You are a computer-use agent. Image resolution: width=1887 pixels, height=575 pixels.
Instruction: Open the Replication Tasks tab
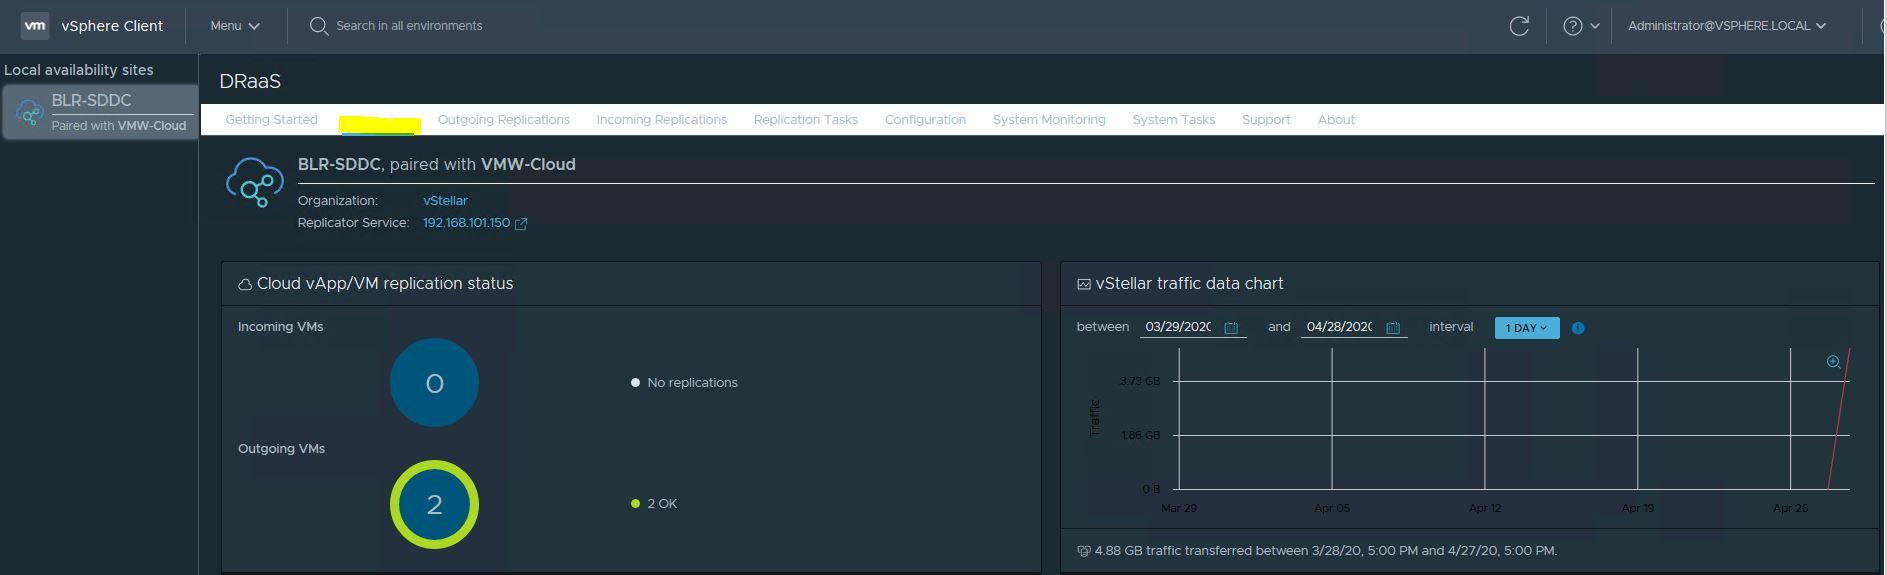point(806,120)
